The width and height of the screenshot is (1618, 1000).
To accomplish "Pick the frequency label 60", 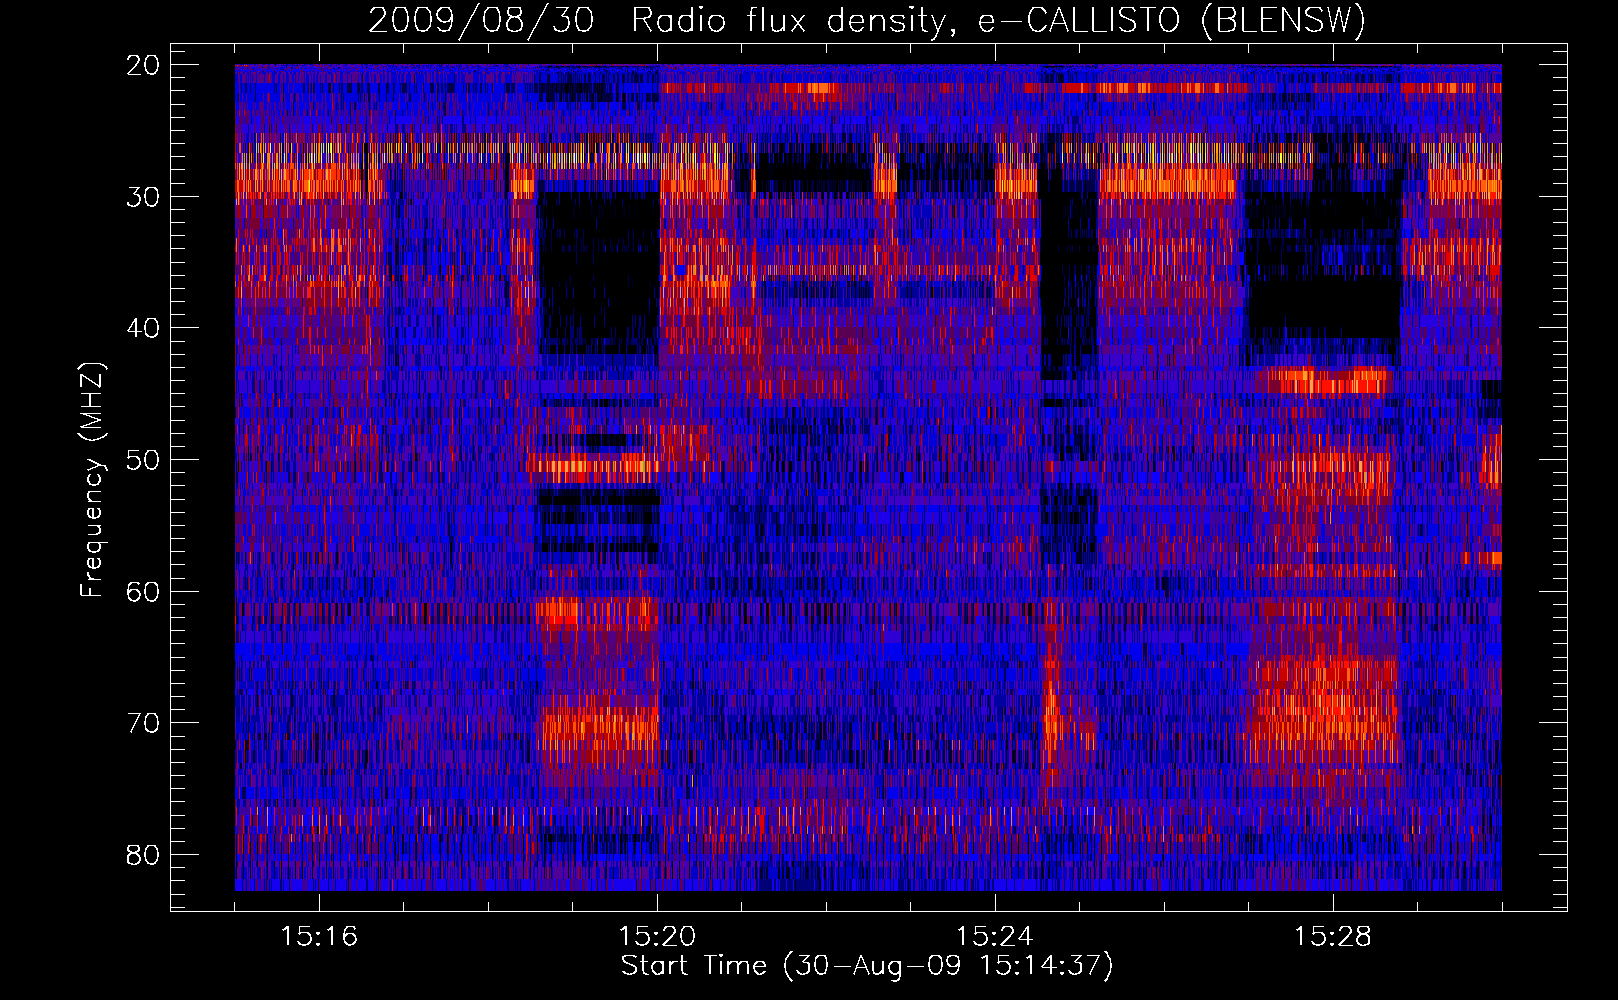I will [144, 592].
